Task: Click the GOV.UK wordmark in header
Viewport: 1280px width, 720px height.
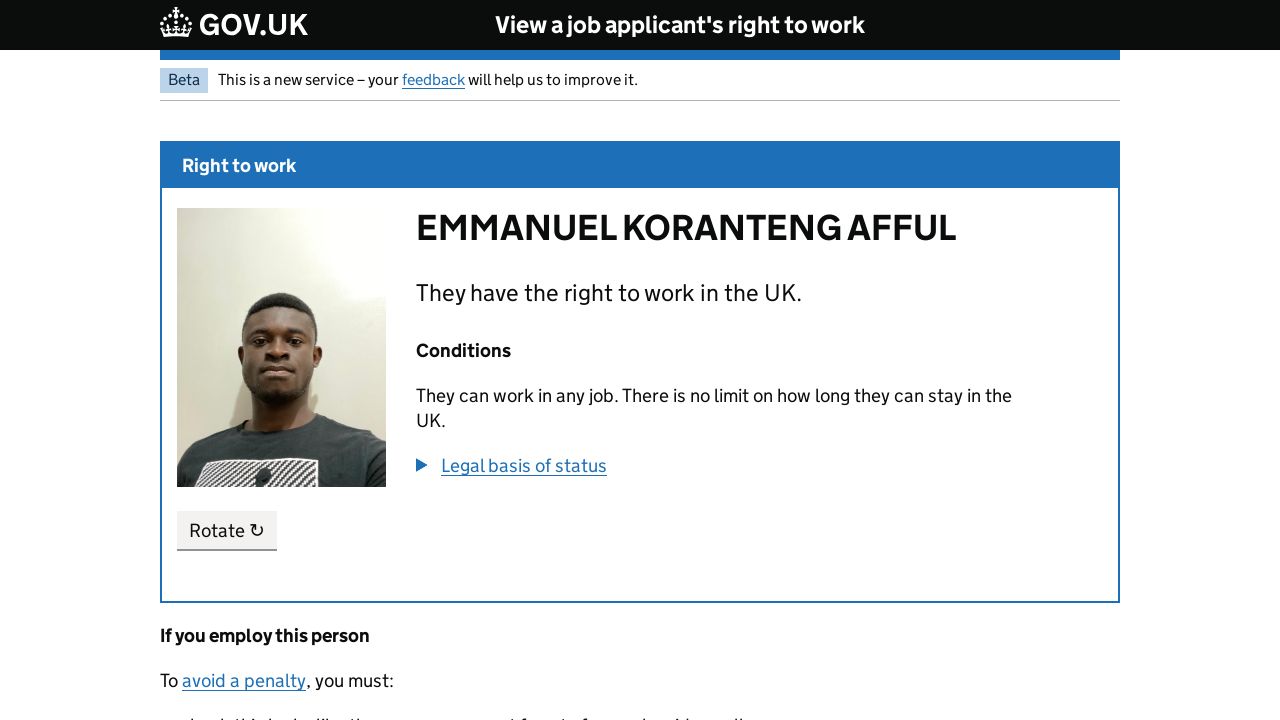Action: click(253, 25)
